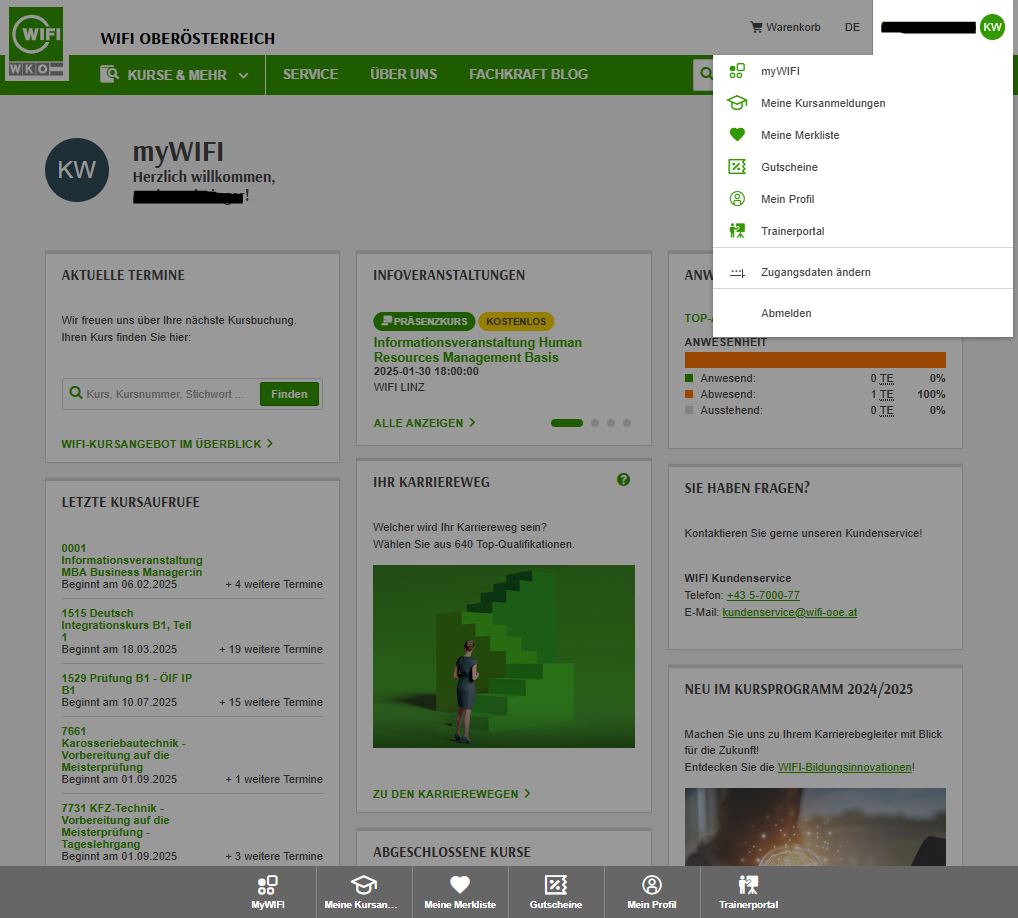
Task: Click '+ 4 weitere Termine' text
Action: pos(274,584)
